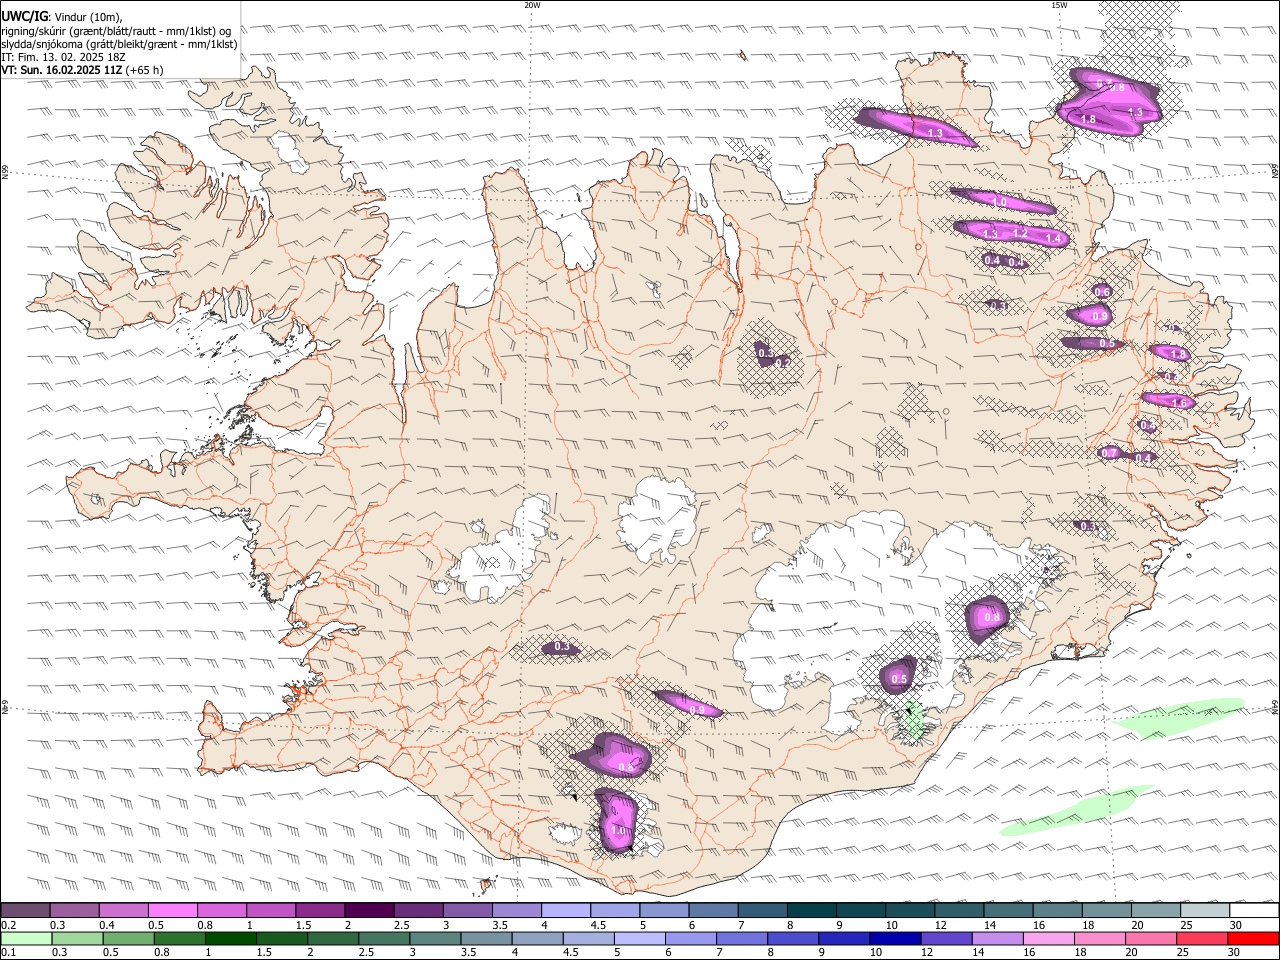Click 'VT: Sun. 16.02.2025 11Z (+65 h)' text
Image resolution: width=1280 pixels, height=960 pixels.
82,70
